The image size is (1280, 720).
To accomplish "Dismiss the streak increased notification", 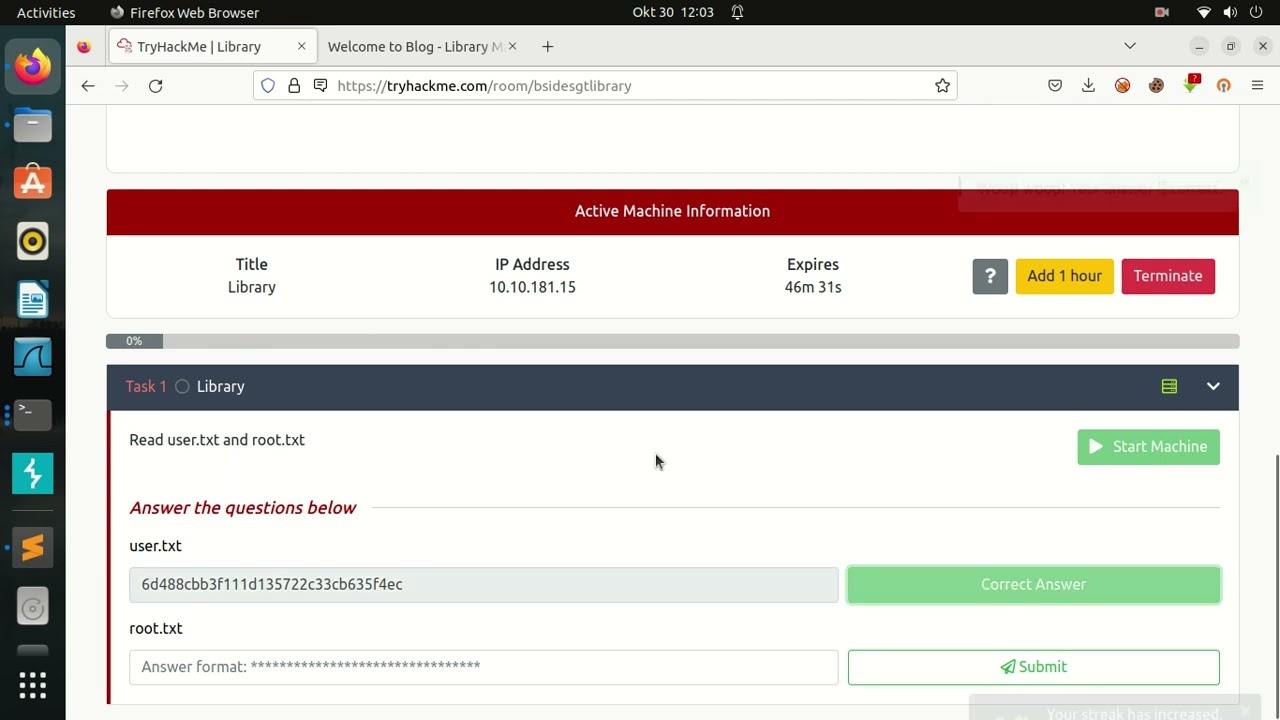I will point(1245,712).
